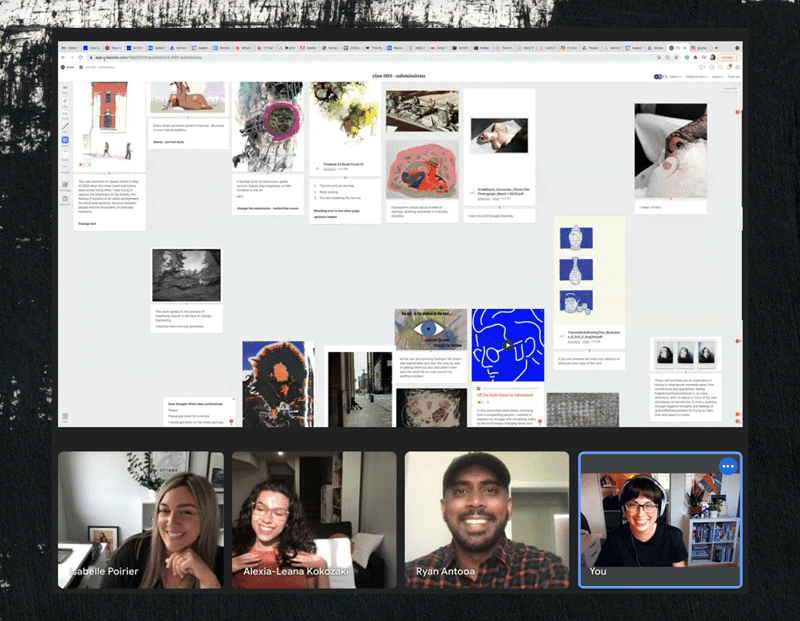Play the blue line-drawing face video
This screenshot has height=621, width=800.
(508, 346)
